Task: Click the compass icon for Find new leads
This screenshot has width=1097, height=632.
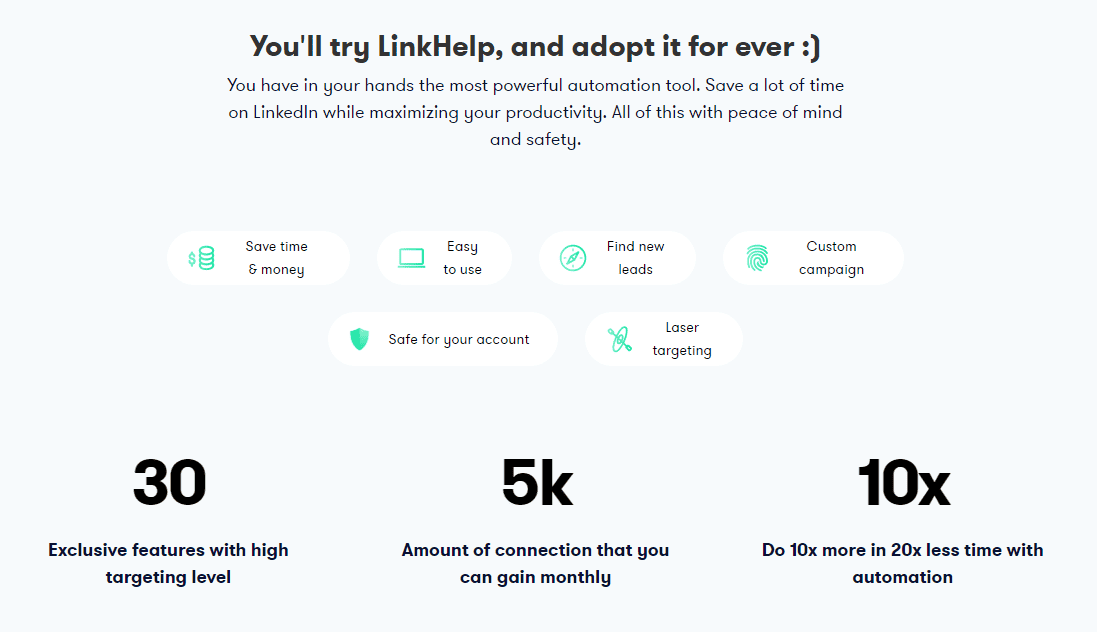Action: 573,258
